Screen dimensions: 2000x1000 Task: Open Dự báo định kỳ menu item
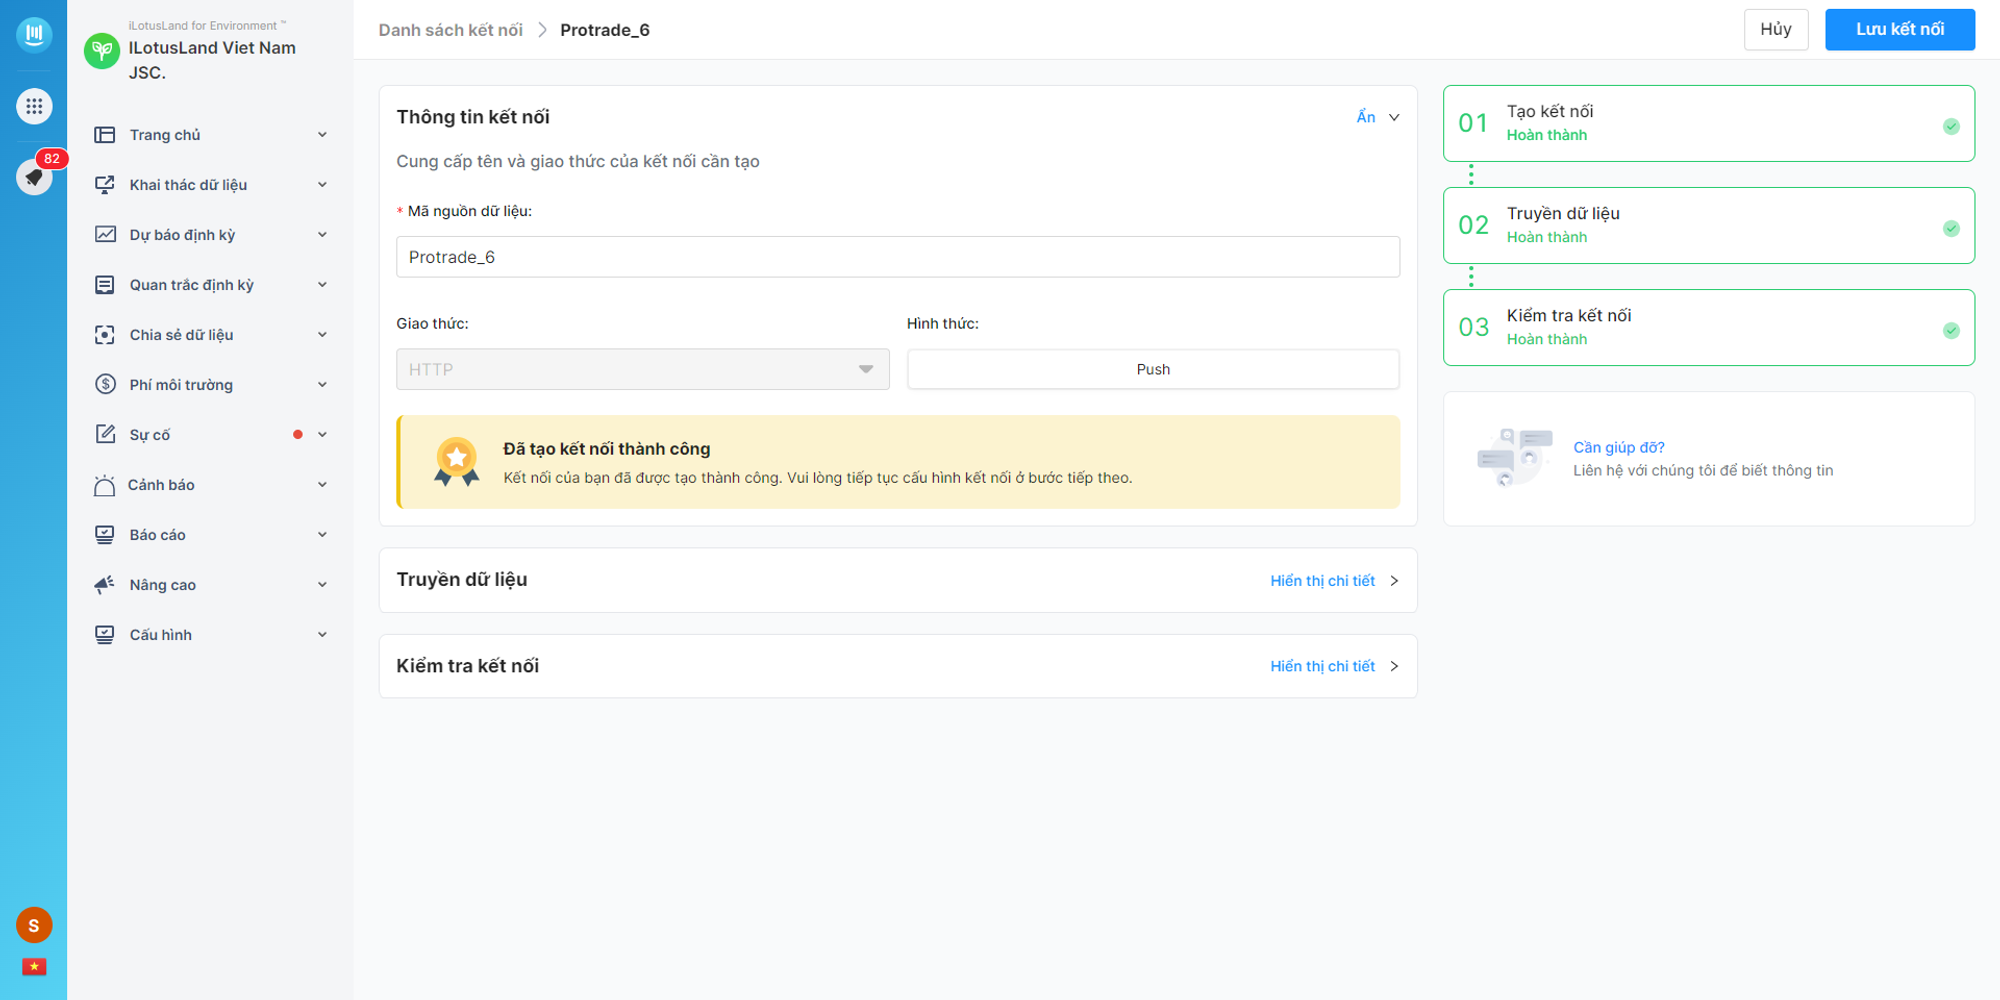[x=211, y=234]
